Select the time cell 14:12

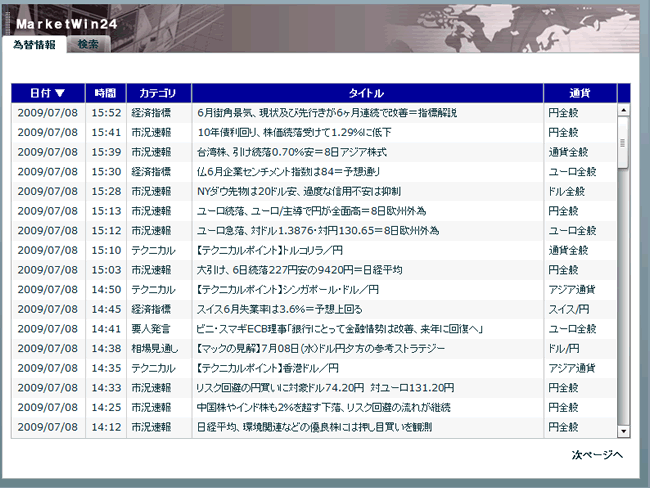tap(106, 427)
